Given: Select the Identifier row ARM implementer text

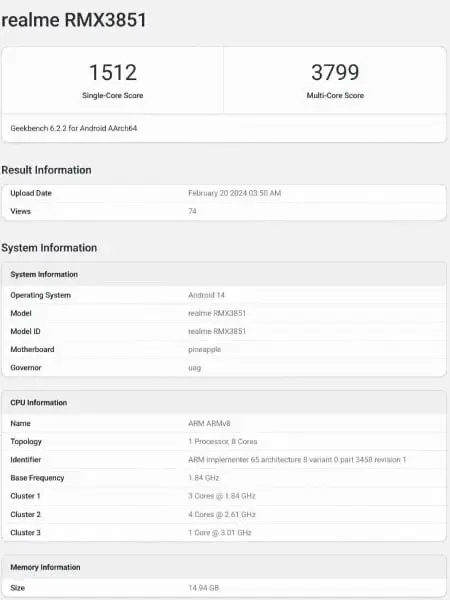Looking at the screenshot, I should pos(297,459).
